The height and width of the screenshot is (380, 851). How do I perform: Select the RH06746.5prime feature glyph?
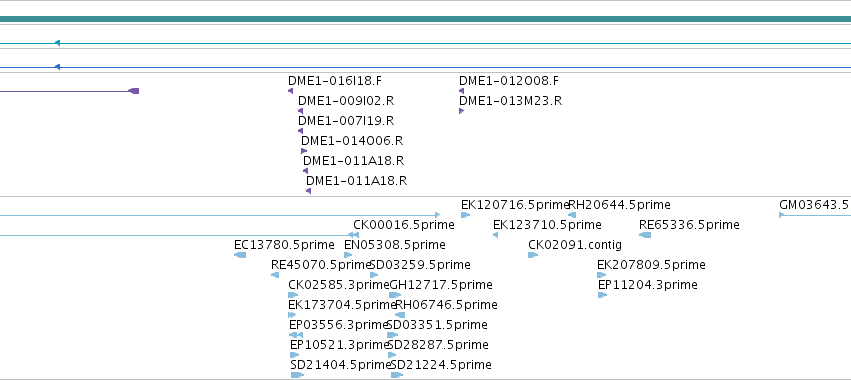point(400,315)
